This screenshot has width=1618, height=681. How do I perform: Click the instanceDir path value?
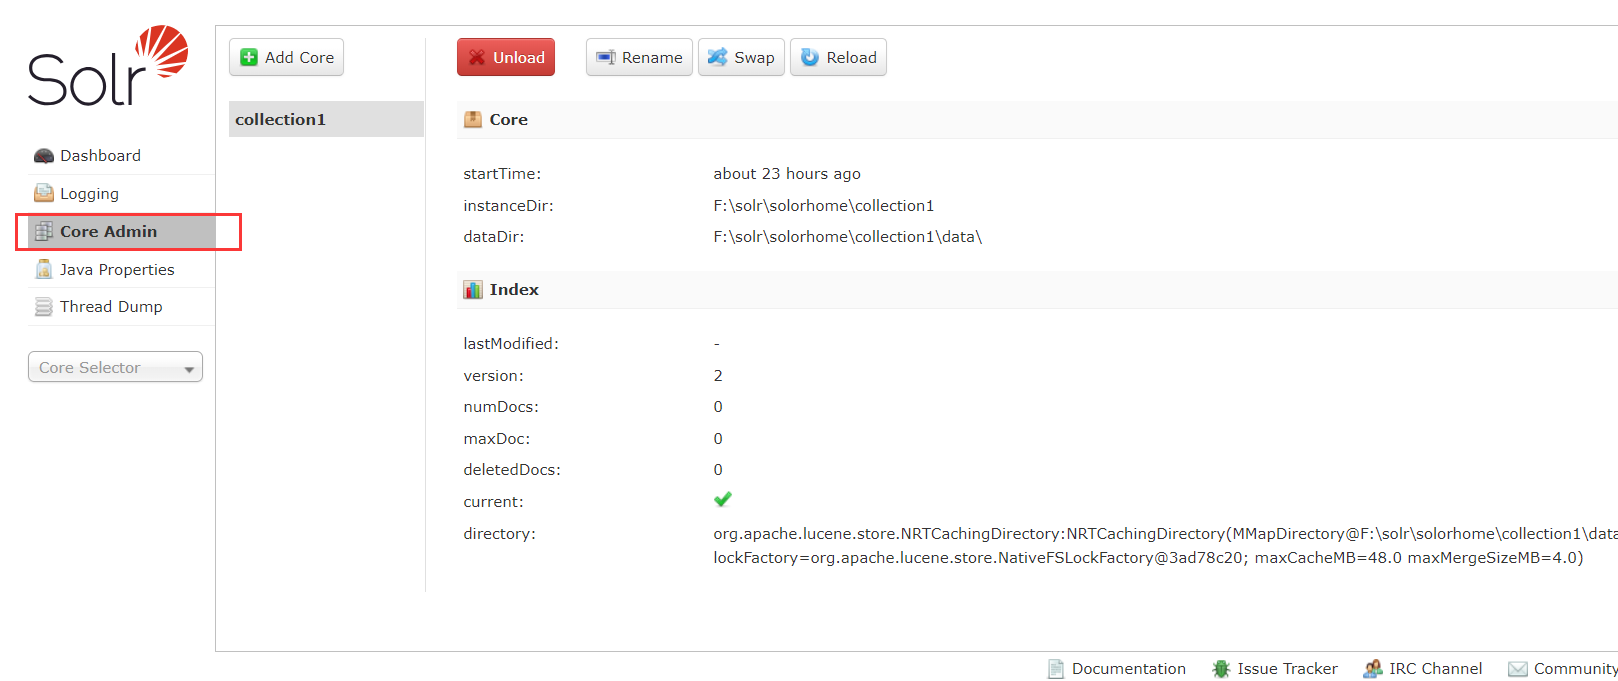click(823, 206)
